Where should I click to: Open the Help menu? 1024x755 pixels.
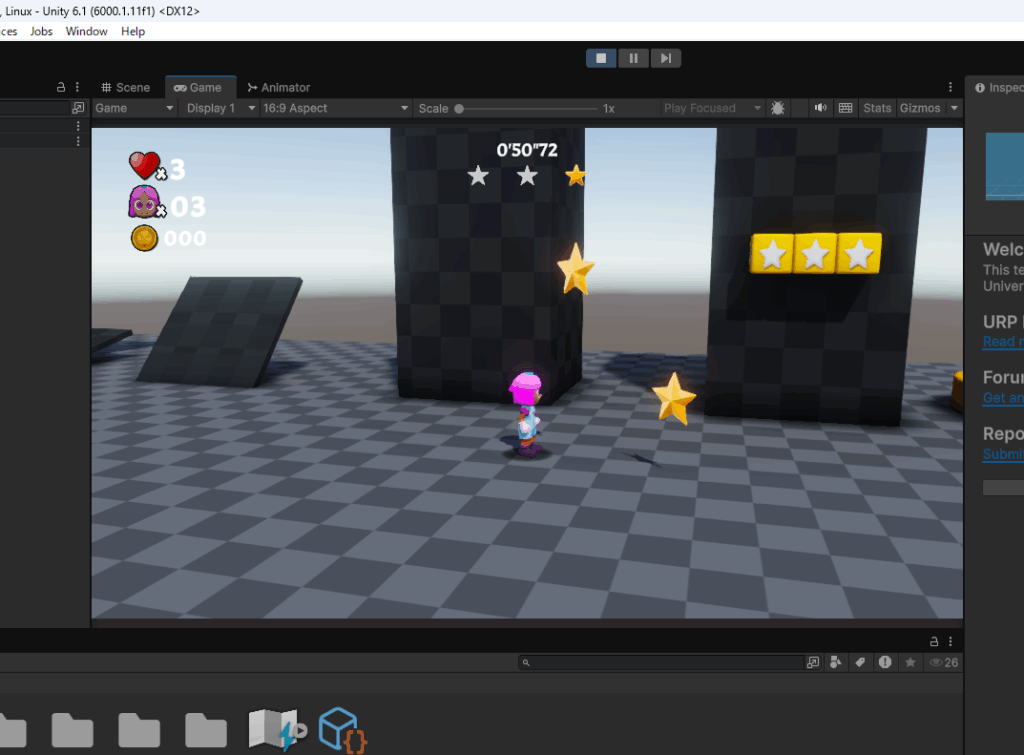coord(133,31)
